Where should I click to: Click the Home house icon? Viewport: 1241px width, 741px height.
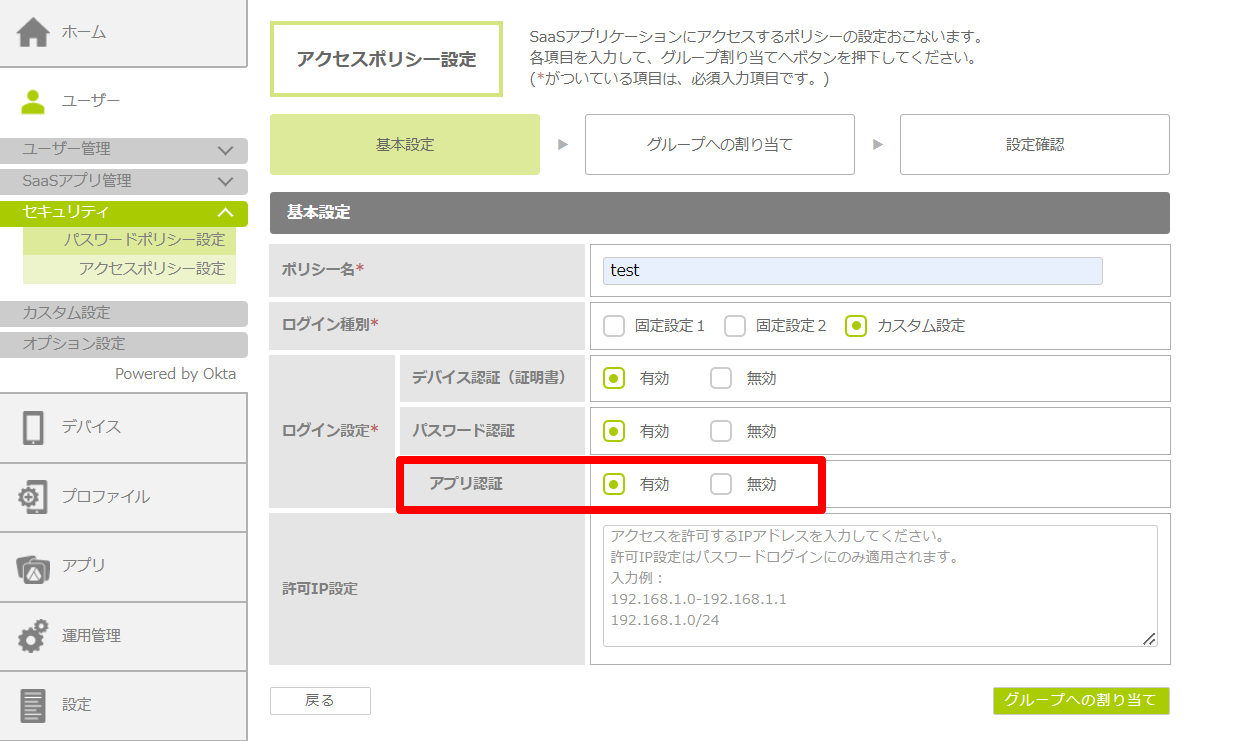pos(33,33)
